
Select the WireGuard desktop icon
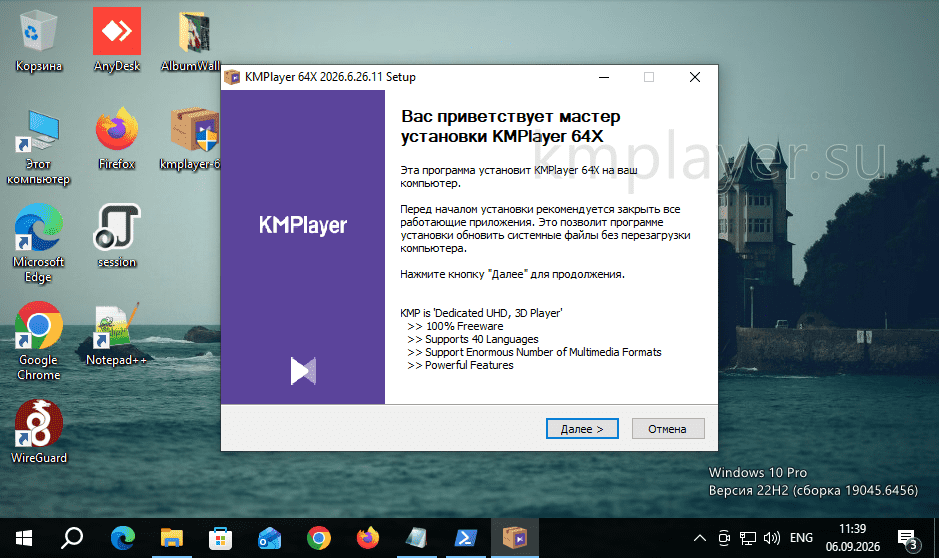(x=38, y=432)
